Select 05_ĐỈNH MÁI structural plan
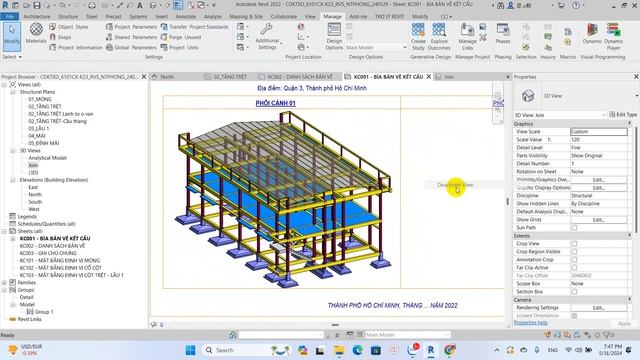This screenshot has height=360, width=640. (x=44, y=143)
